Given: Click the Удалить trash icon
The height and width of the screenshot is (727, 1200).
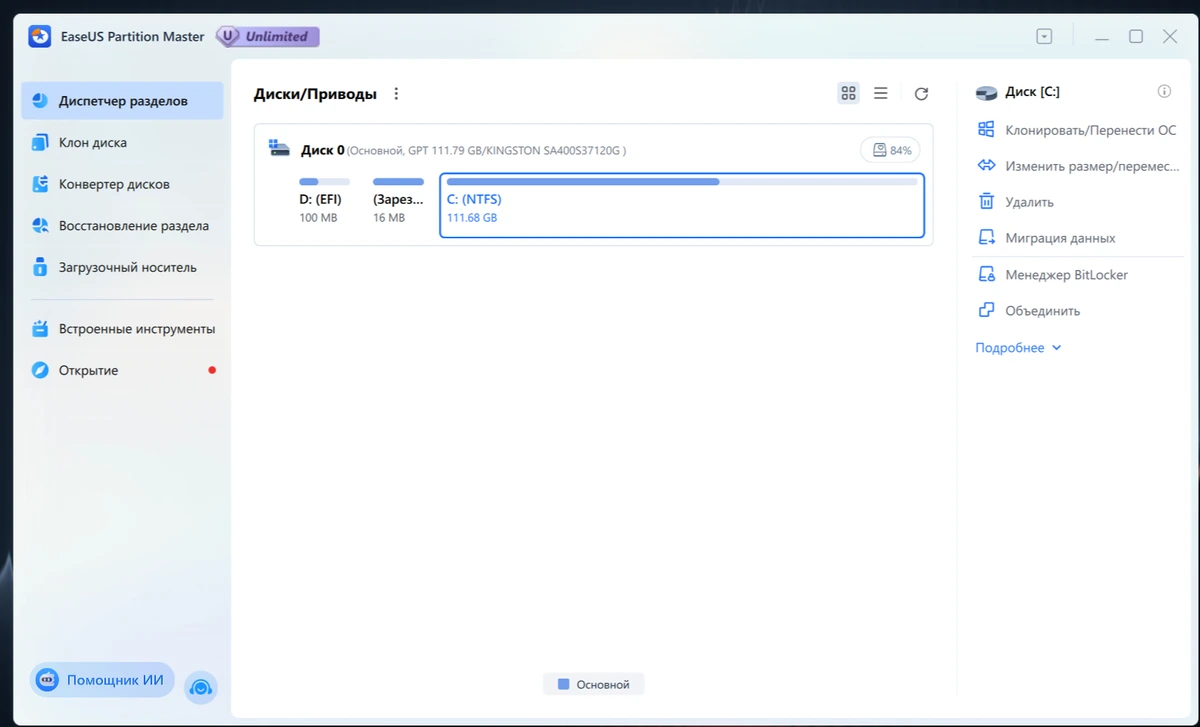Looking at the screenshot, I should point(986,202).
